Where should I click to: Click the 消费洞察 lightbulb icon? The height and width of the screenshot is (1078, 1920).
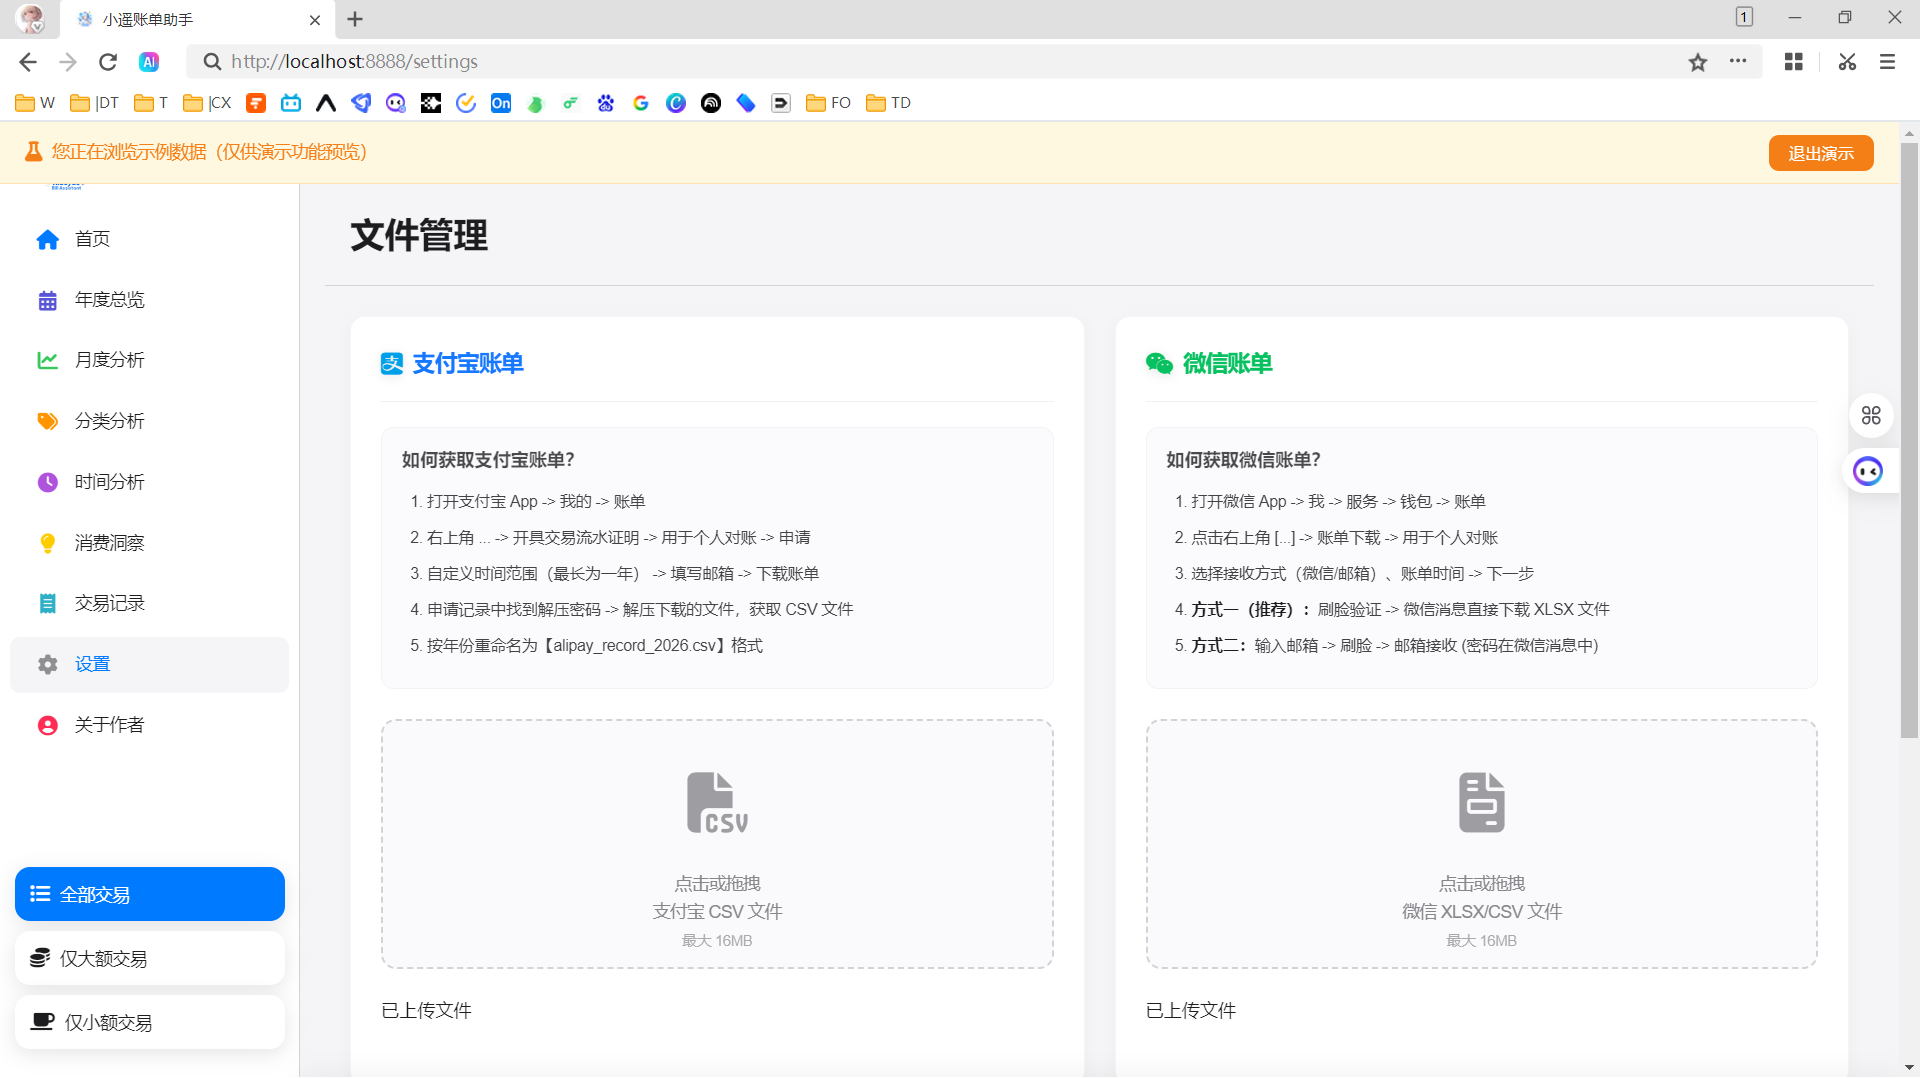(47, 543)
